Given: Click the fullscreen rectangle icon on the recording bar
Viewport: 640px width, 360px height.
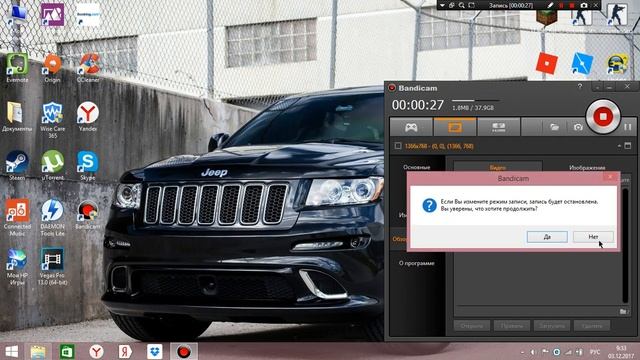Looking at the screenshot, I should tap(472, 5).
